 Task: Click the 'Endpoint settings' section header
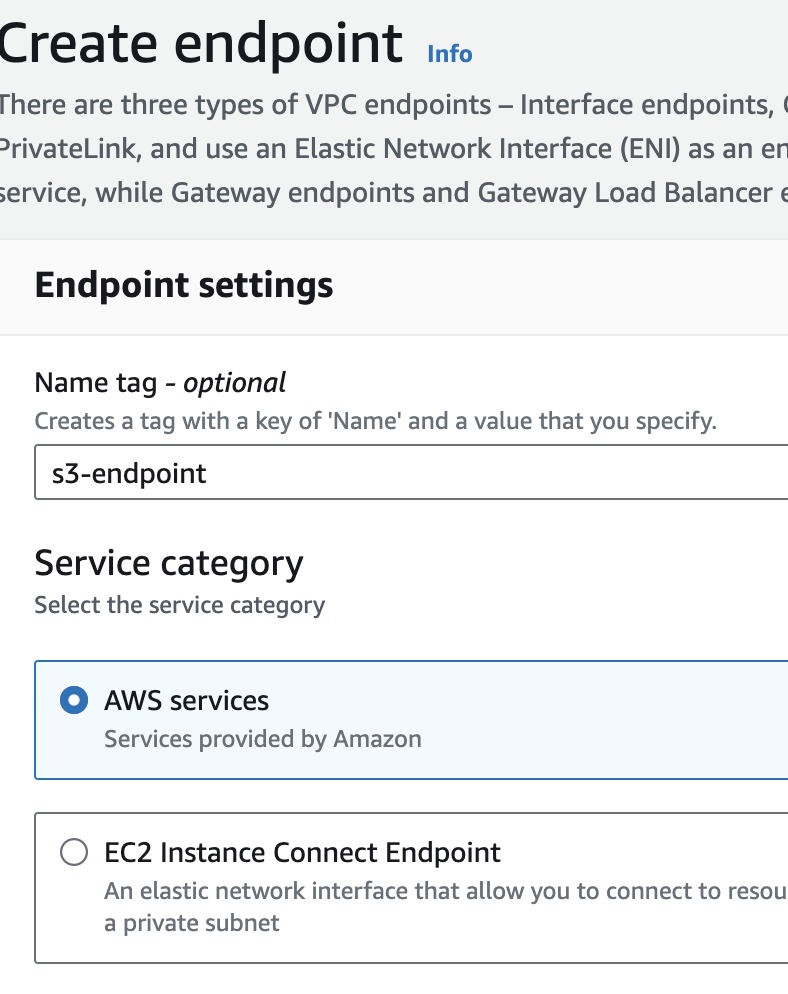(x=184, y=285)
